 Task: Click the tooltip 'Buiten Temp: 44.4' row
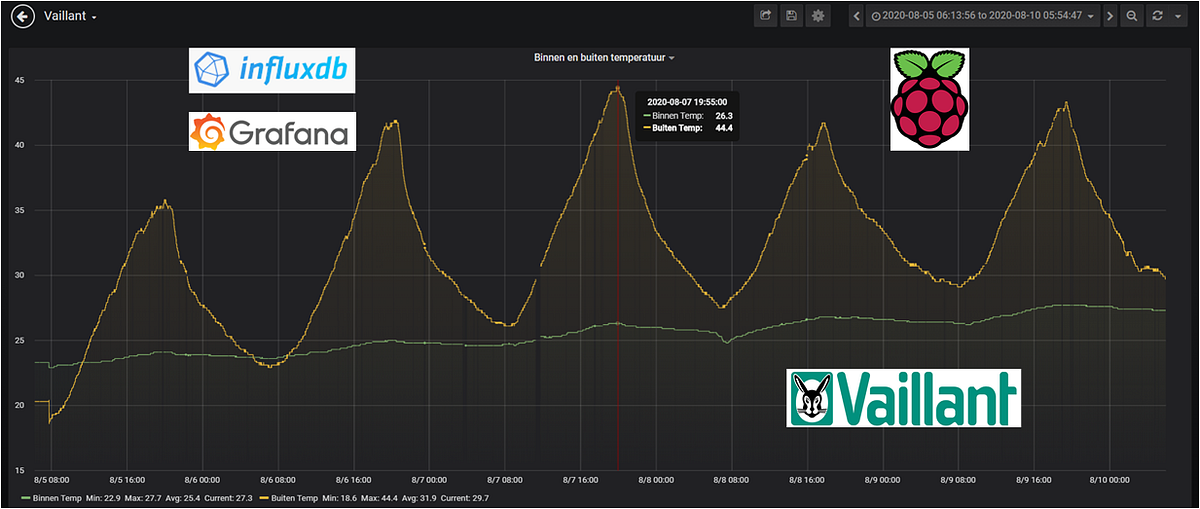[x=686, y=128]
